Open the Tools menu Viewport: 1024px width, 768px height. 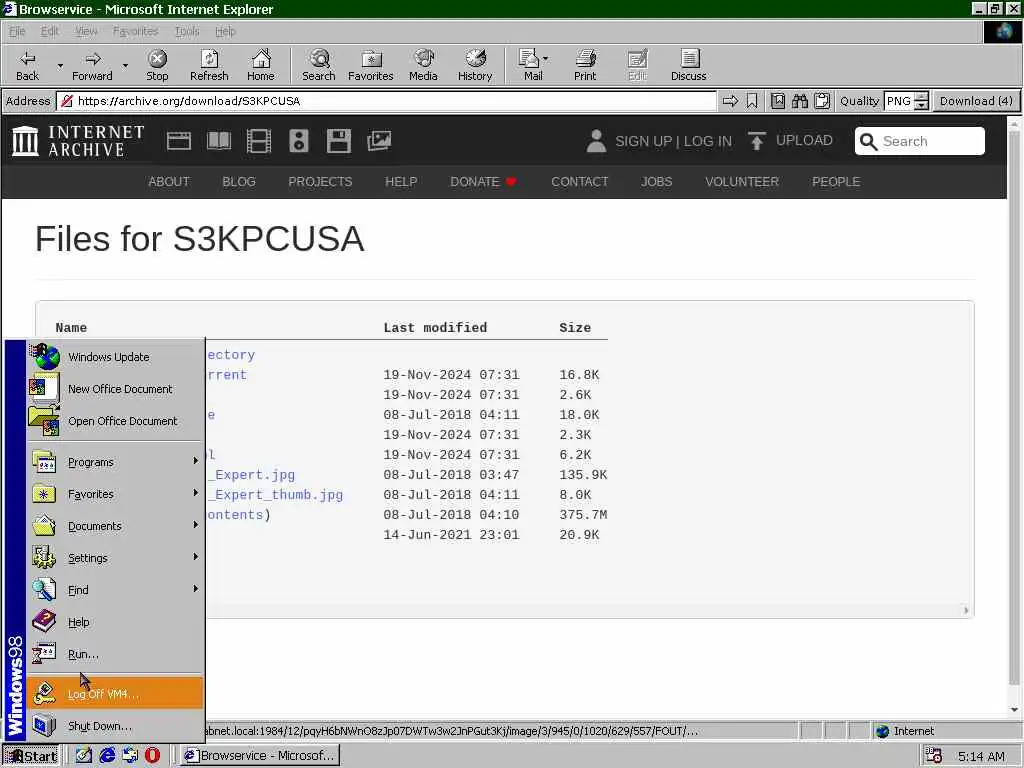pos(187,31)
